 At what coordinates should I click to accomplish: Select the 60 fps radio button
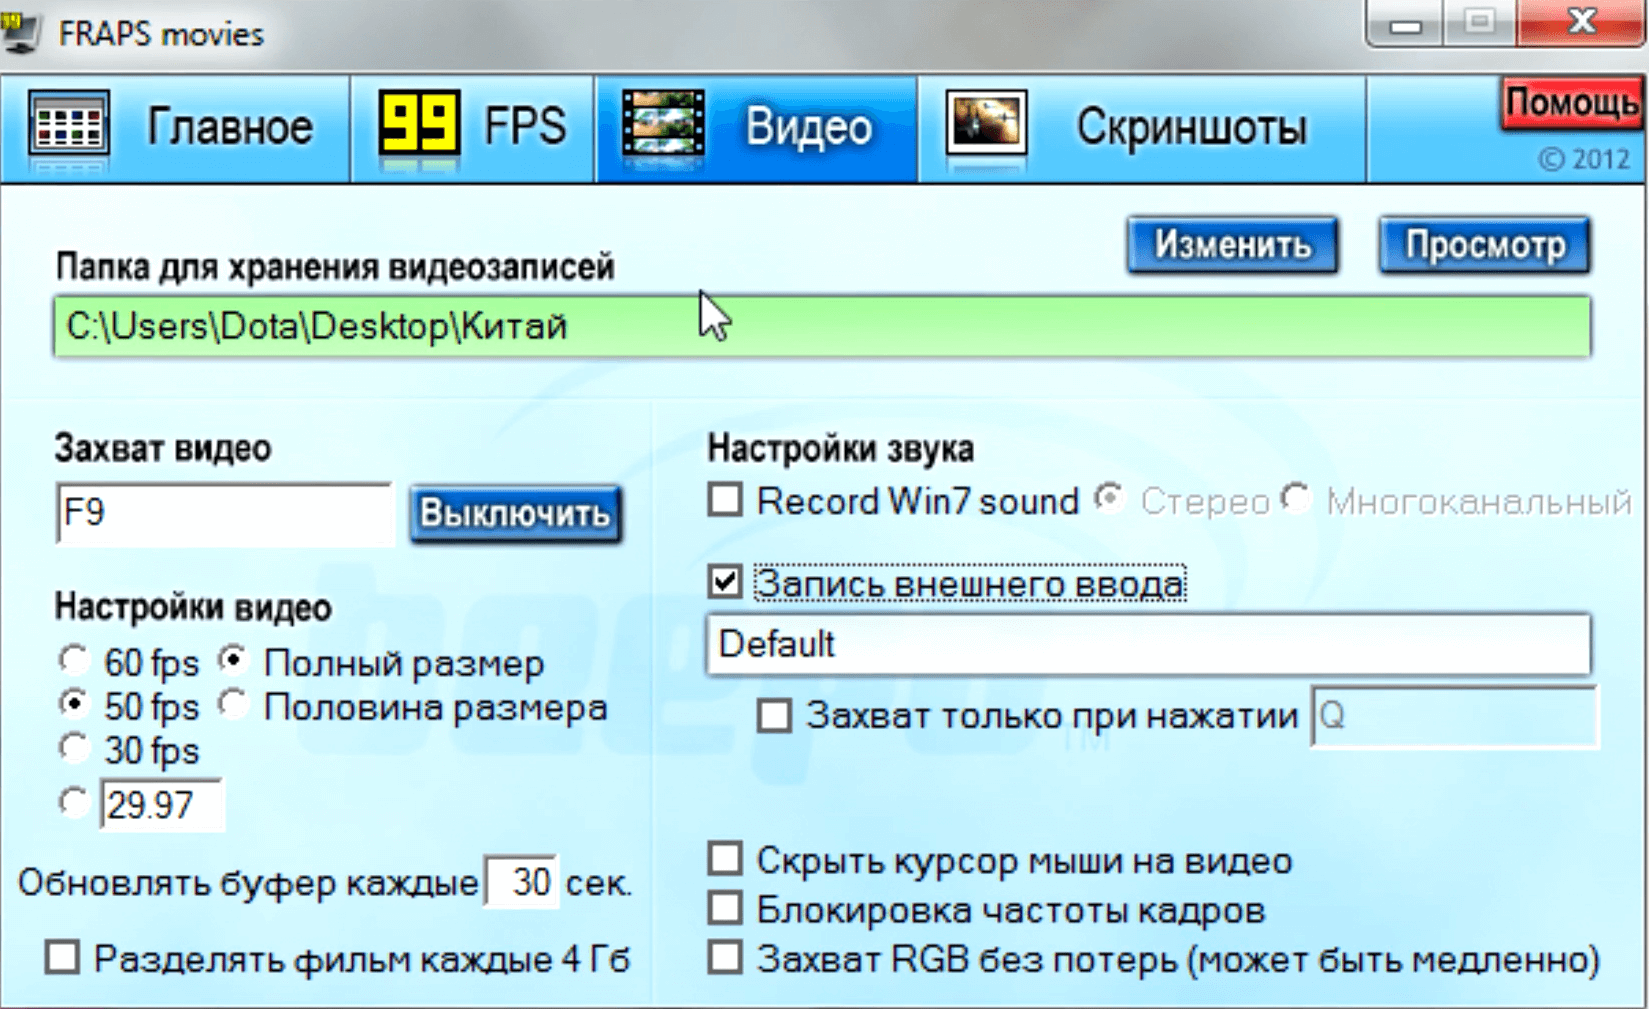click(73, 660)
